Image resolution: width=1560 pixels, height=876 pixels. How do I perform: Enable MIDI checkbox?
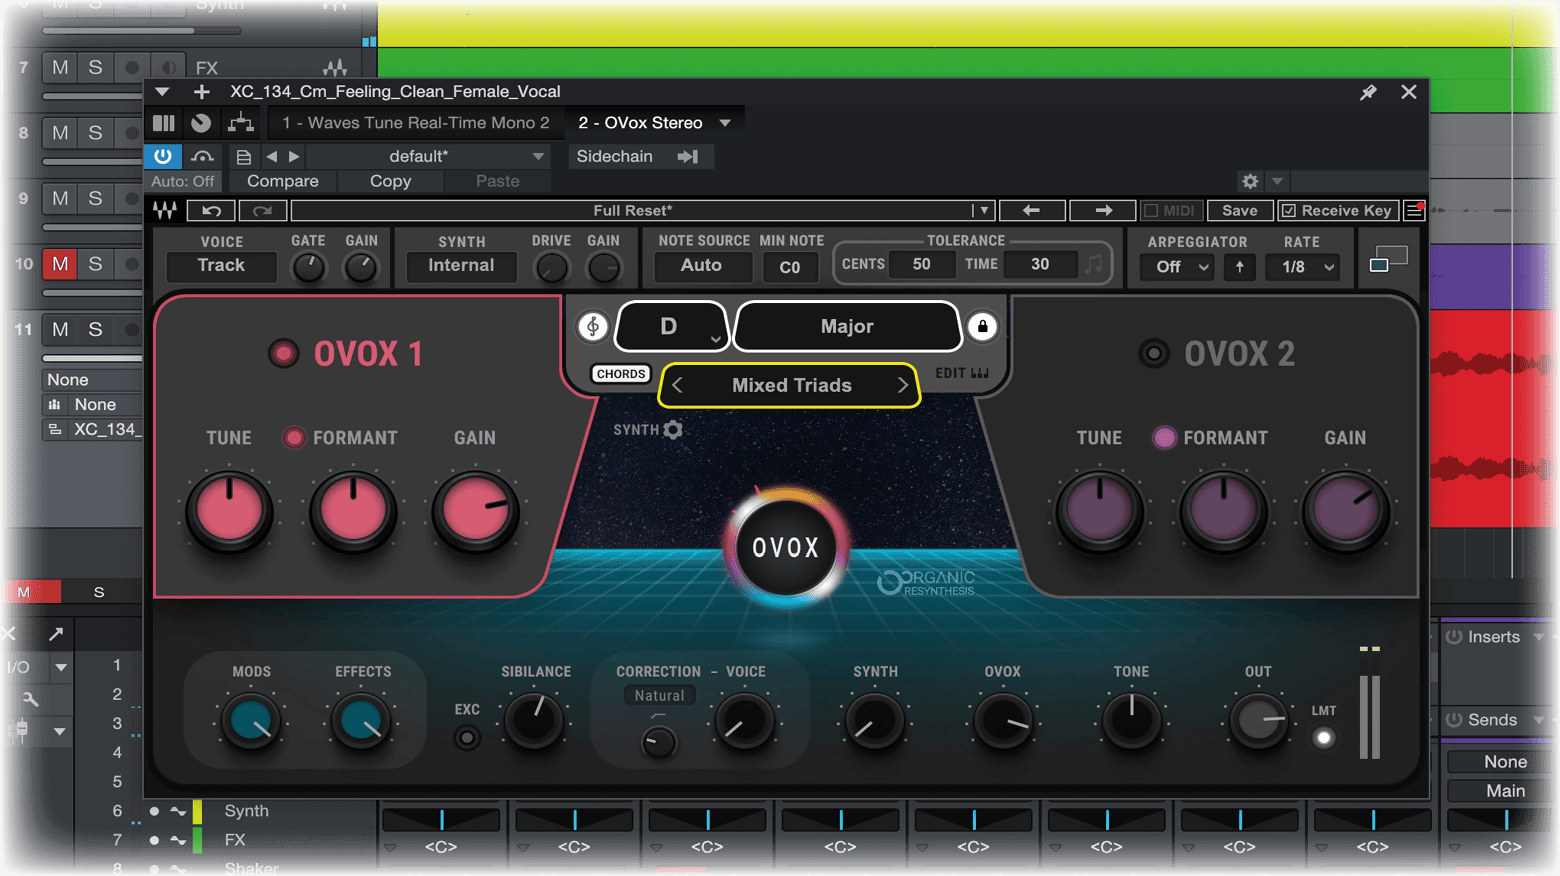tap(1151, 210)
